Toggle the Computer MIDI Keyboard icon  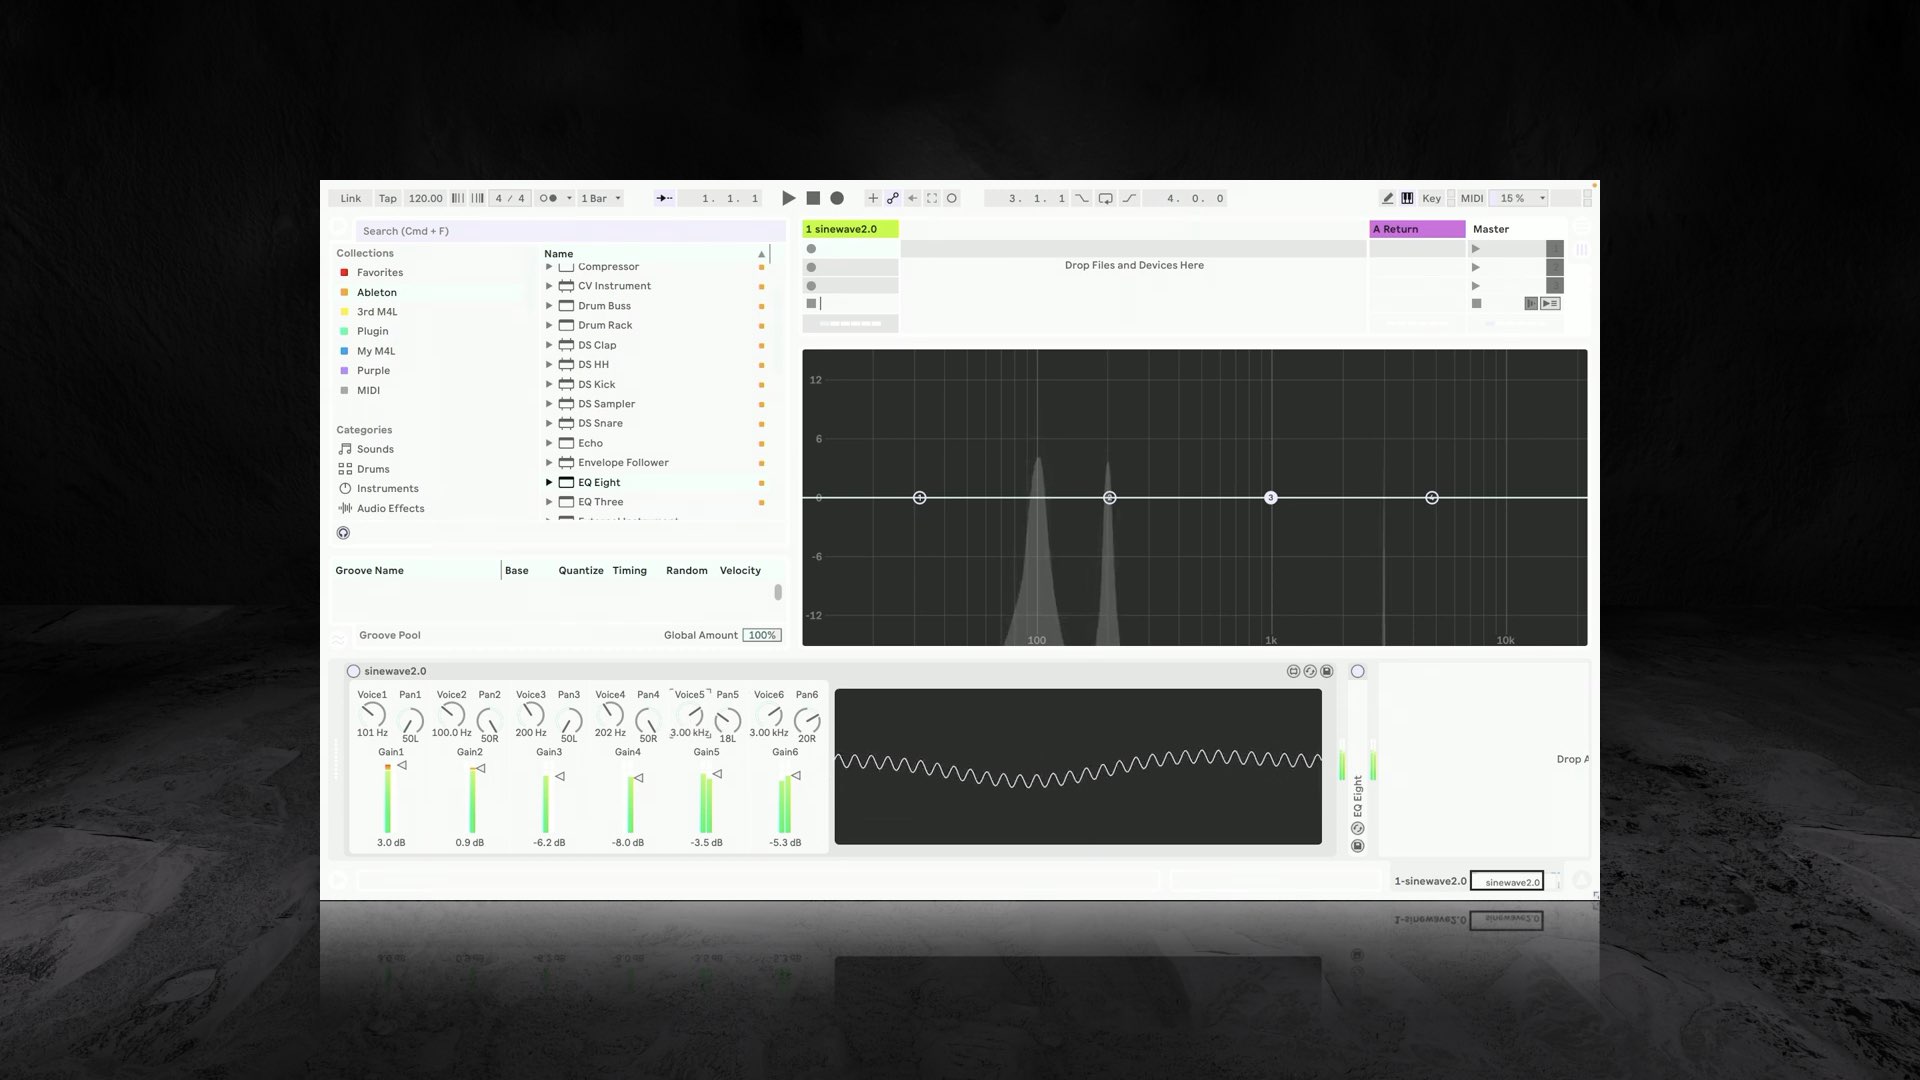(x=1407, y=198)
